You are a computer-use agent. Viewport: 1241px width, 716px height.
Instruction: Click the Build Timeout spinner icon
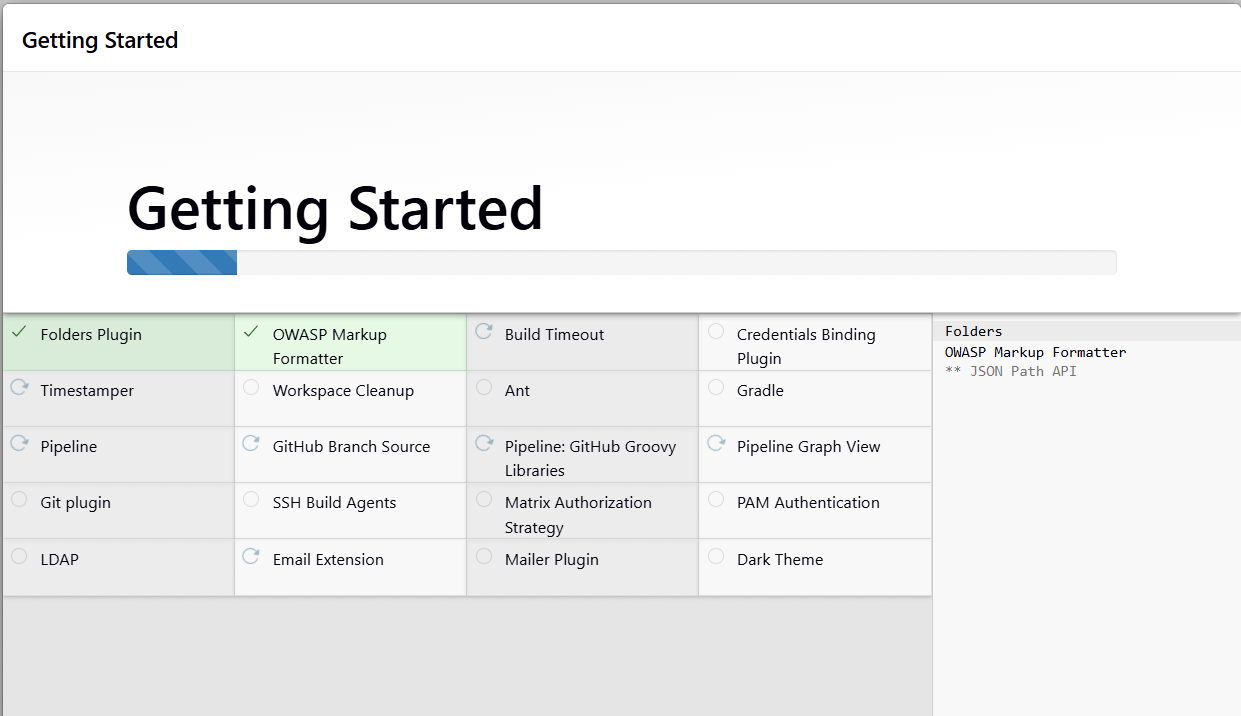tap(483, 331)
